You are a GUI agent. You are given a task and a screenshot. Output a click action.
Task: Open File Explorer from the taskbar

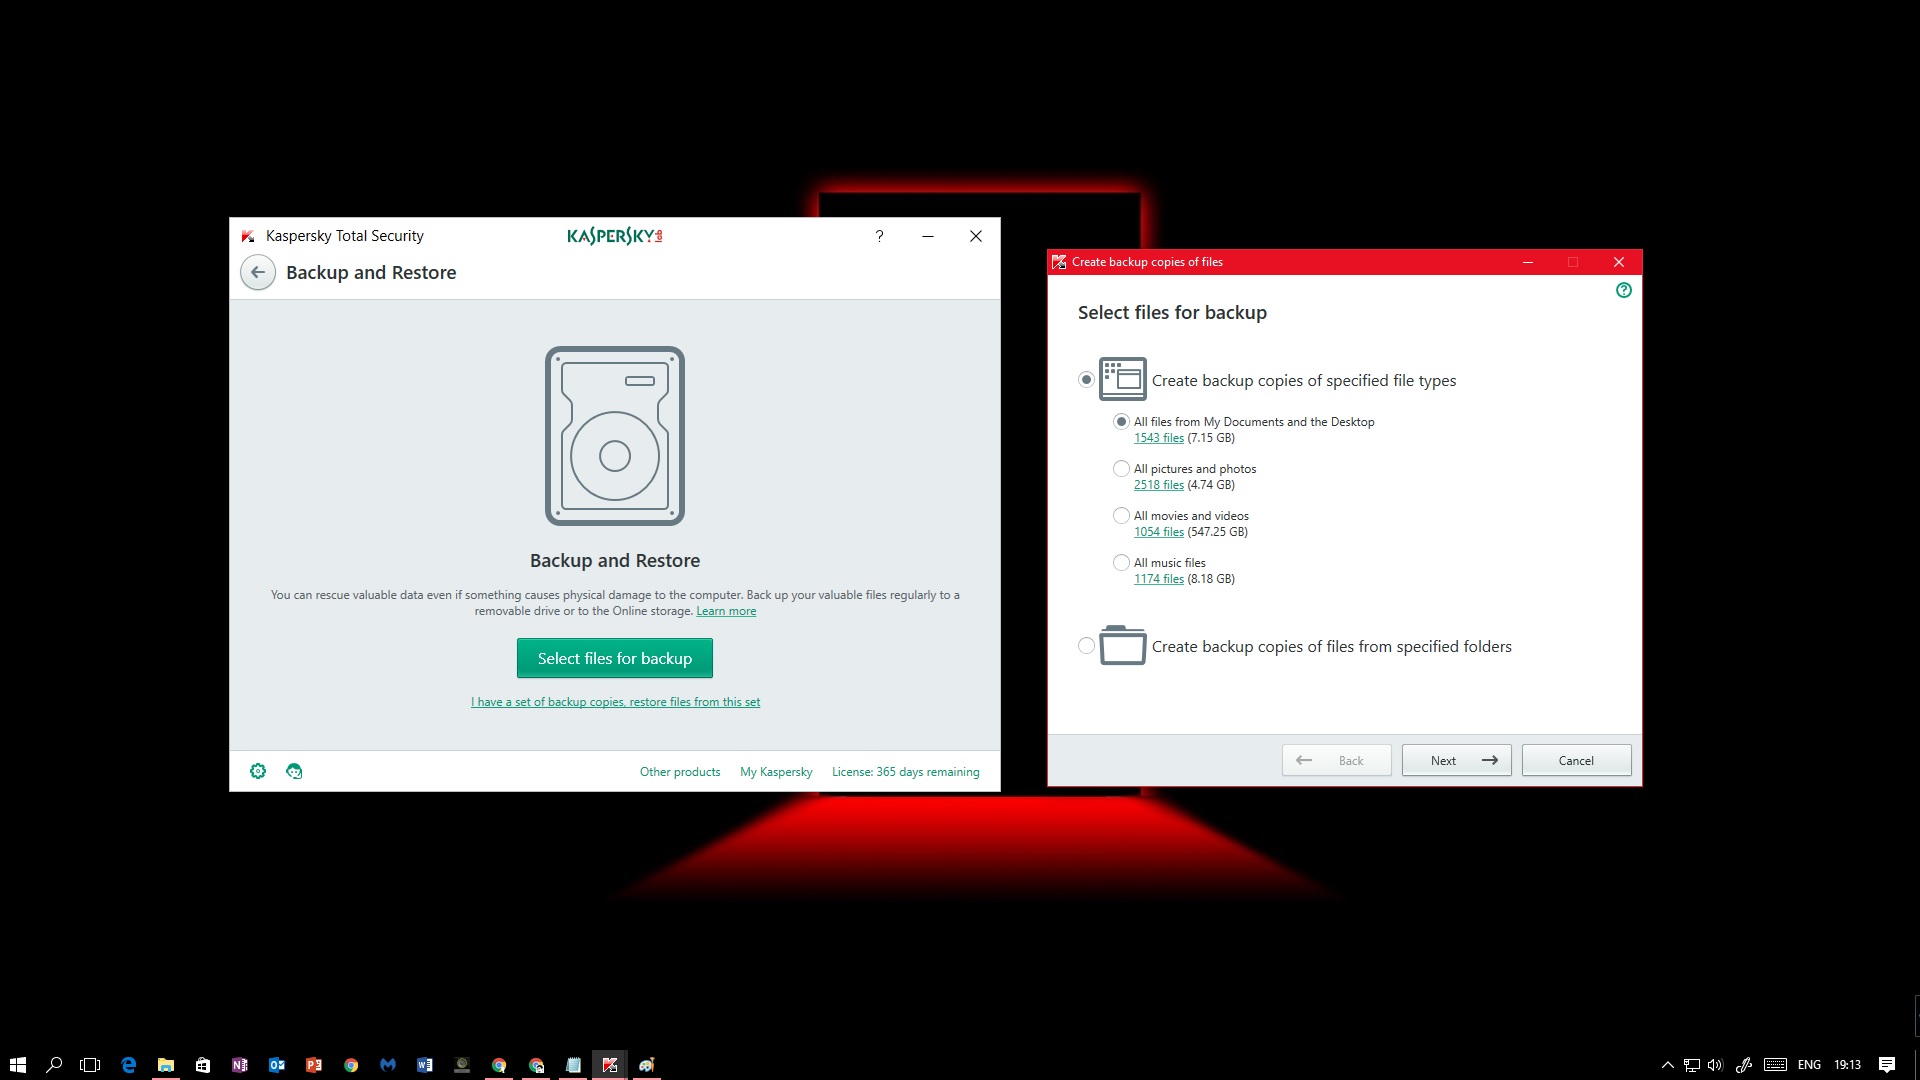click(166, 1065)
